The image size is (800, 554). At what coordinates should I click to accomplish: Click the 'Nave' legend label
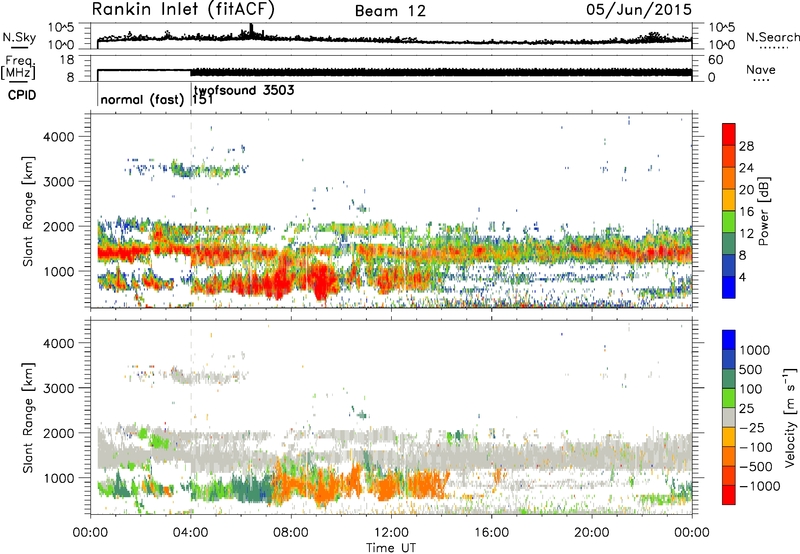coord(760,70)
